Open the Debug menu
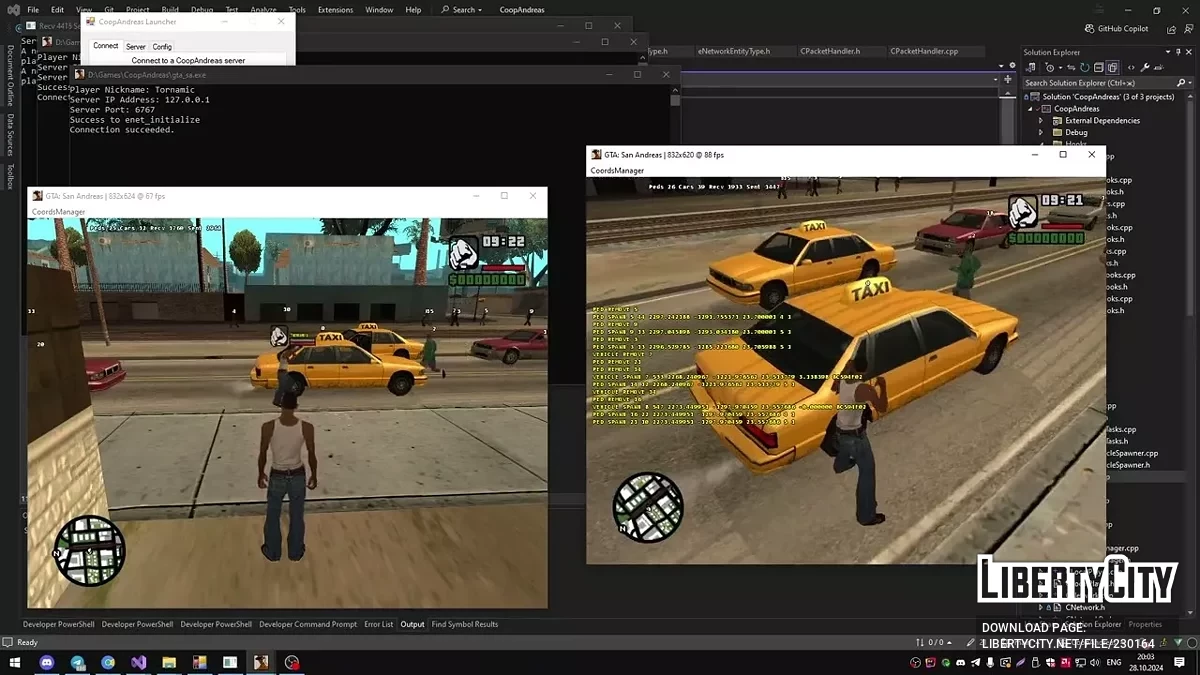 (202, 10)
